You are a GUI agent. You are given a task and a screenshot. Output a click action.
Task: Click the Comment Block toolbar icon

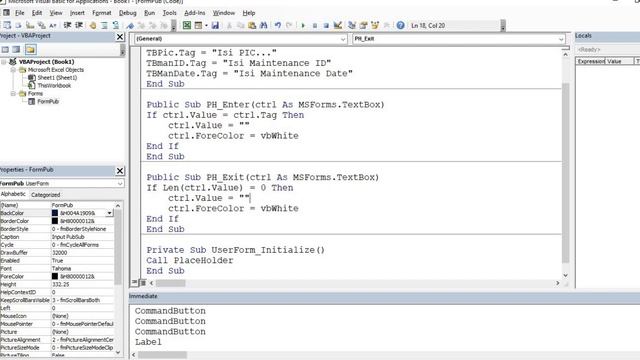click(104, 25)
